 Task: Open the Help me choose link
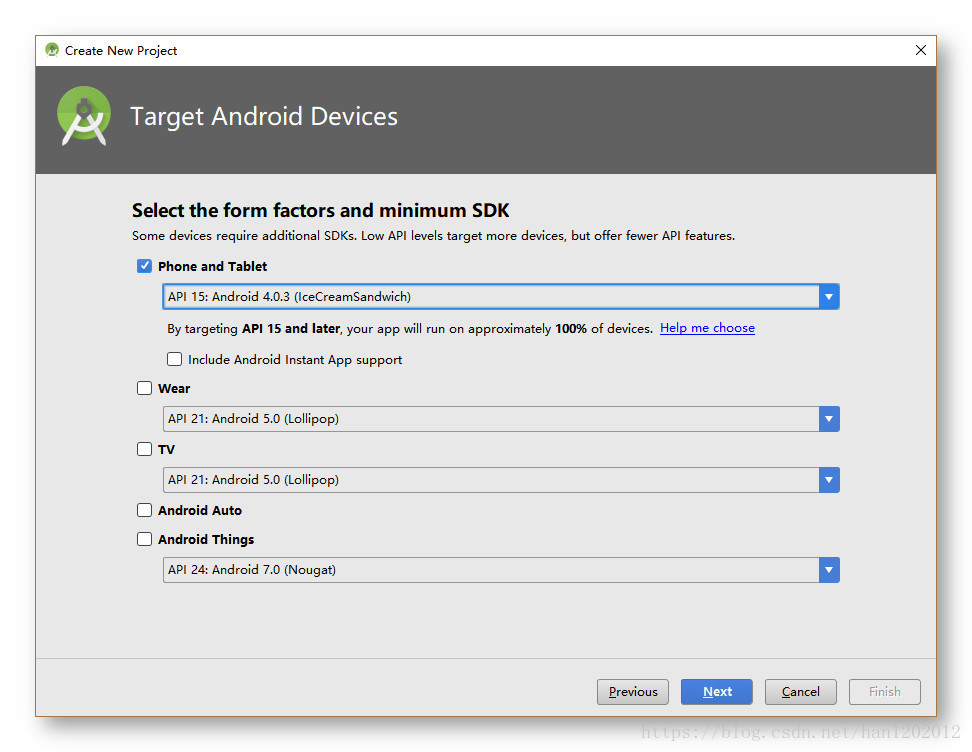[707, 328]
